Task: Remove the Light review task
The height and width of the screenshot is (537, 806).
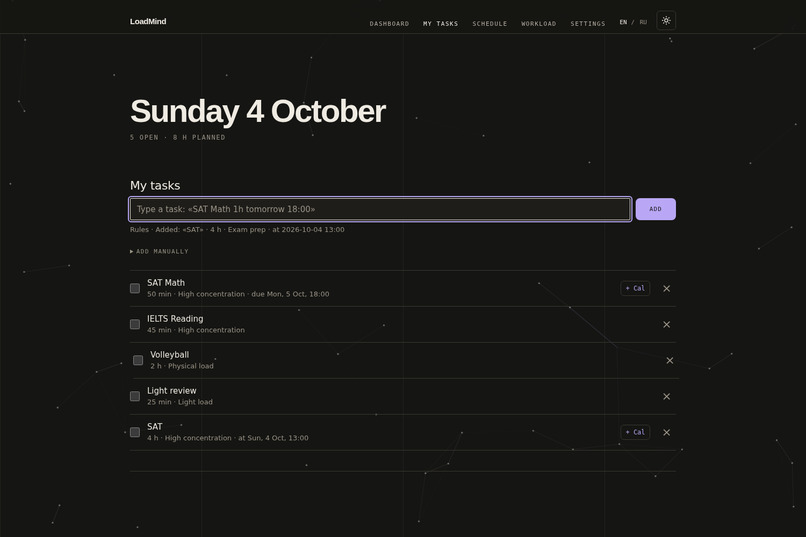Action: (x=666, y=397)
